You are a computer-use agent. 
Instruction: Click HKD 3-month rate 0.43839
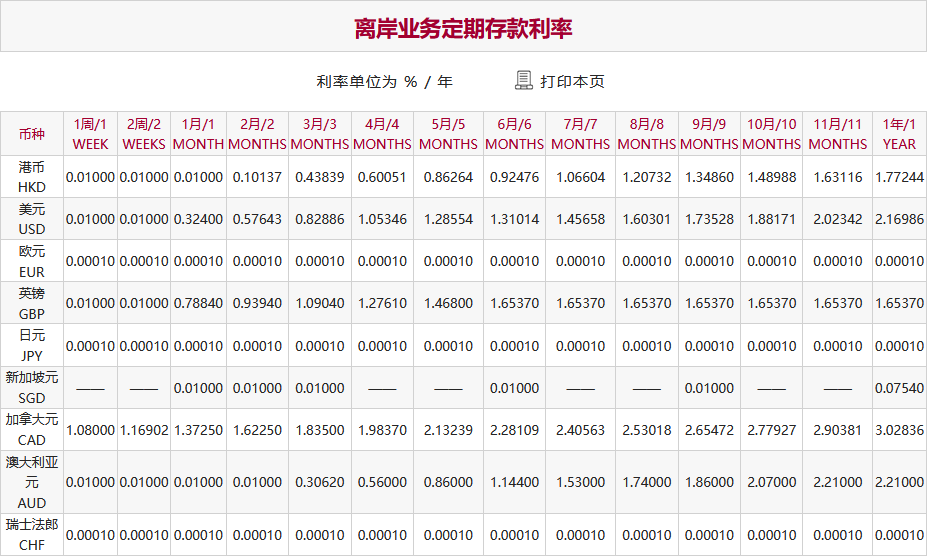pos(320,177)
